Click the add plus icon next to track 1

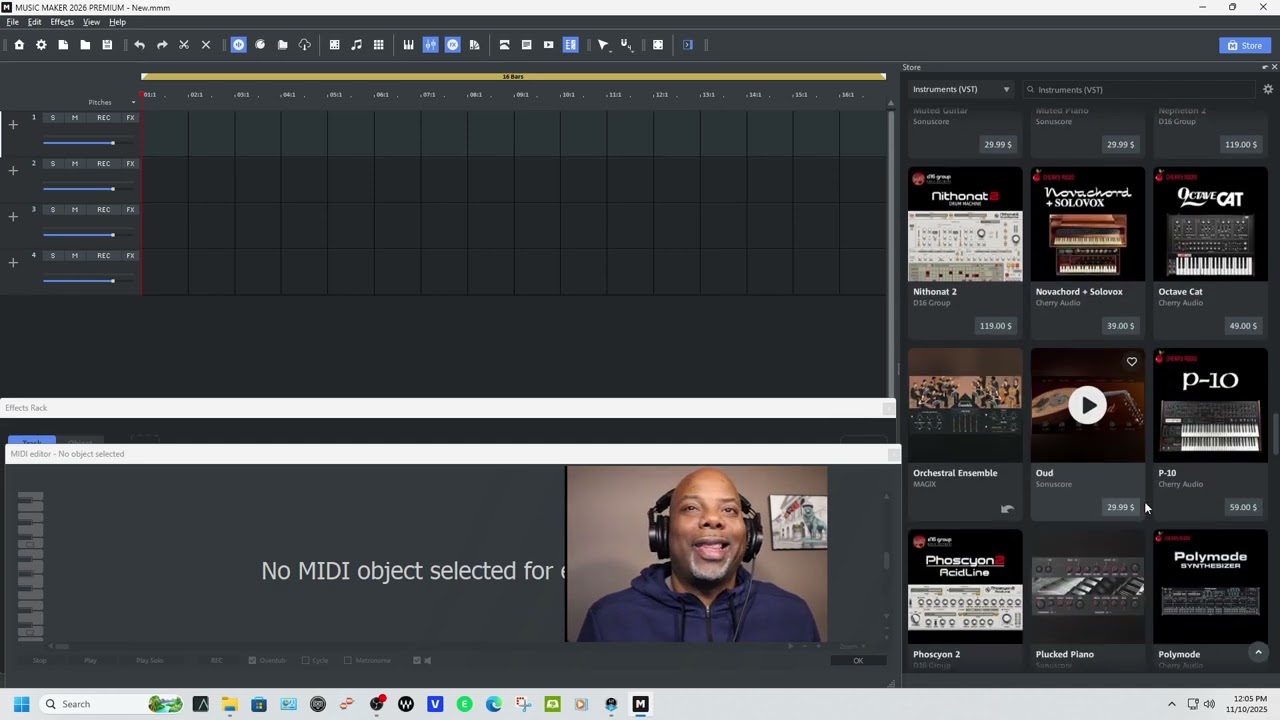click(13, 125)
